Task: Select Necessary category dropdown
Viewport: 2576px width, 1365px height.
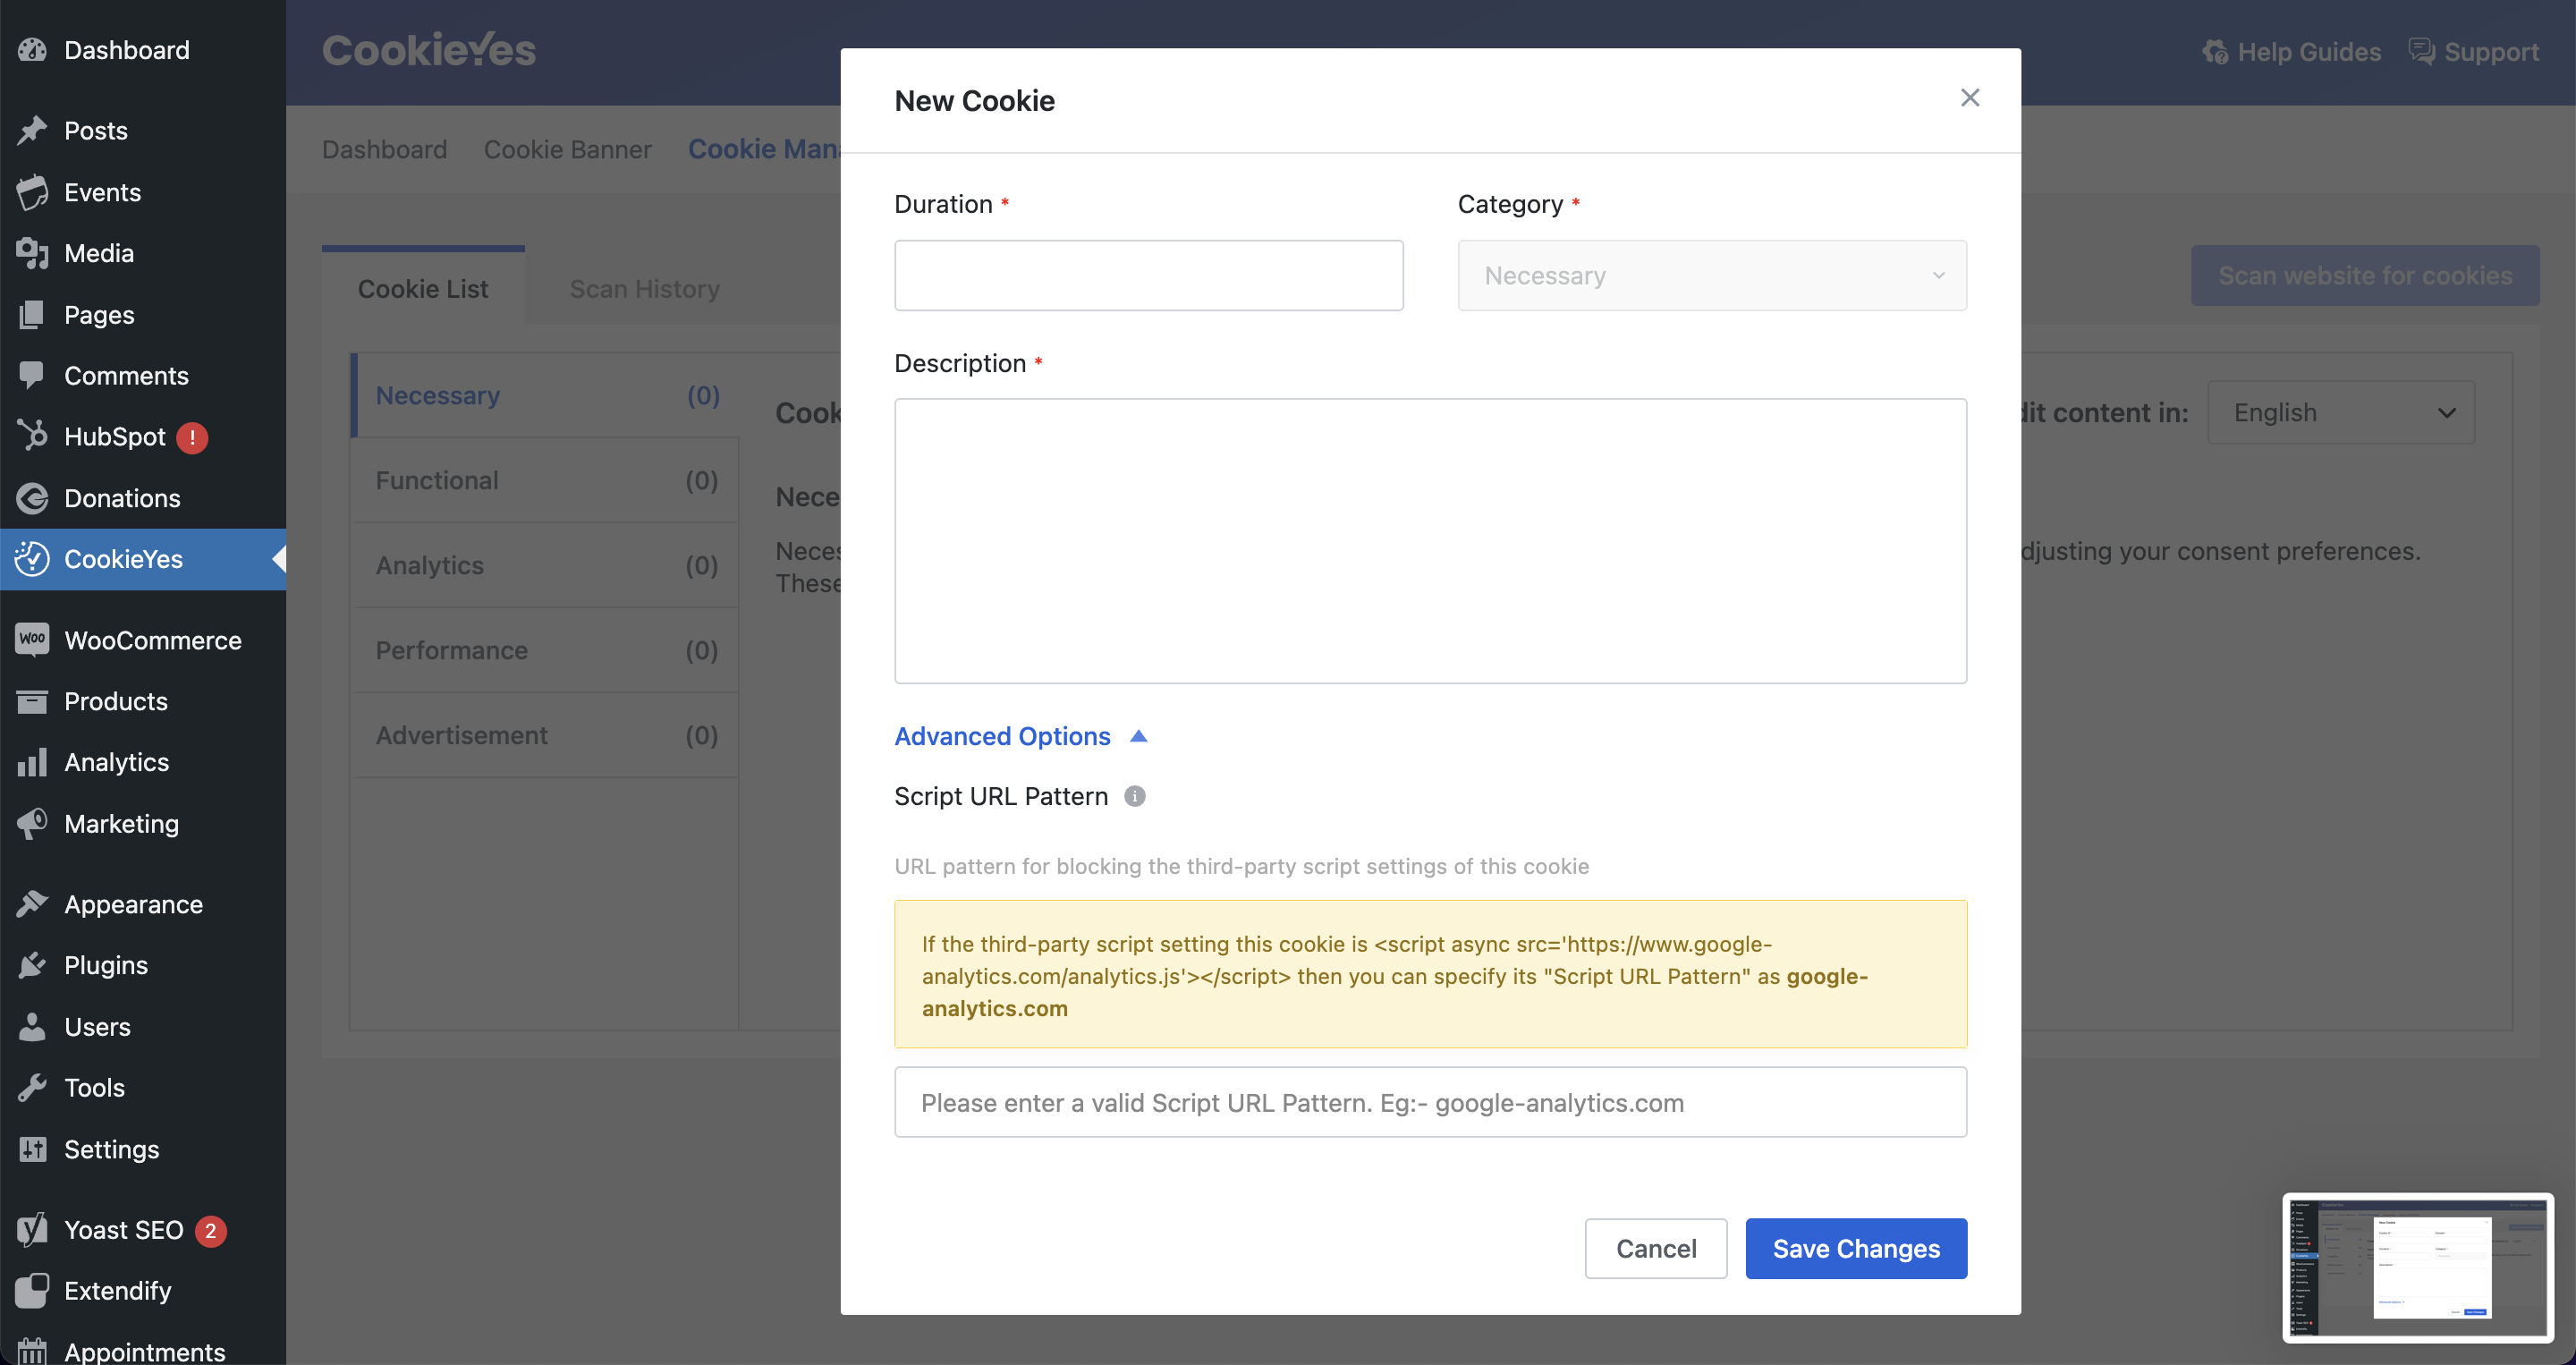Action: tap(1710, 275)
